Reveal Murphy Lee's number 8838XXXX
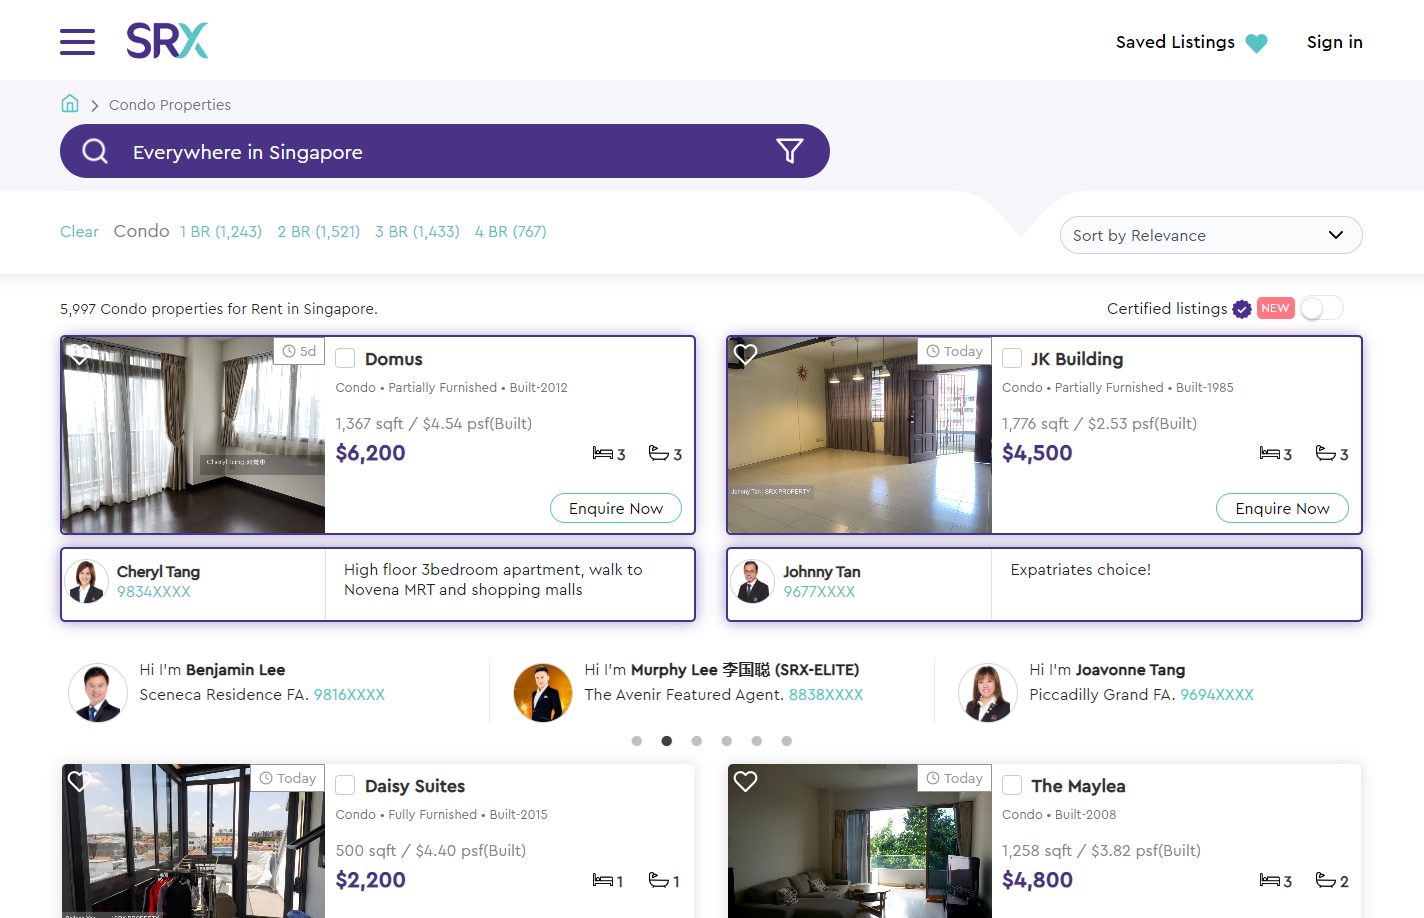The width and height of the screenshot is (1424, 918). tap(826, 695)
